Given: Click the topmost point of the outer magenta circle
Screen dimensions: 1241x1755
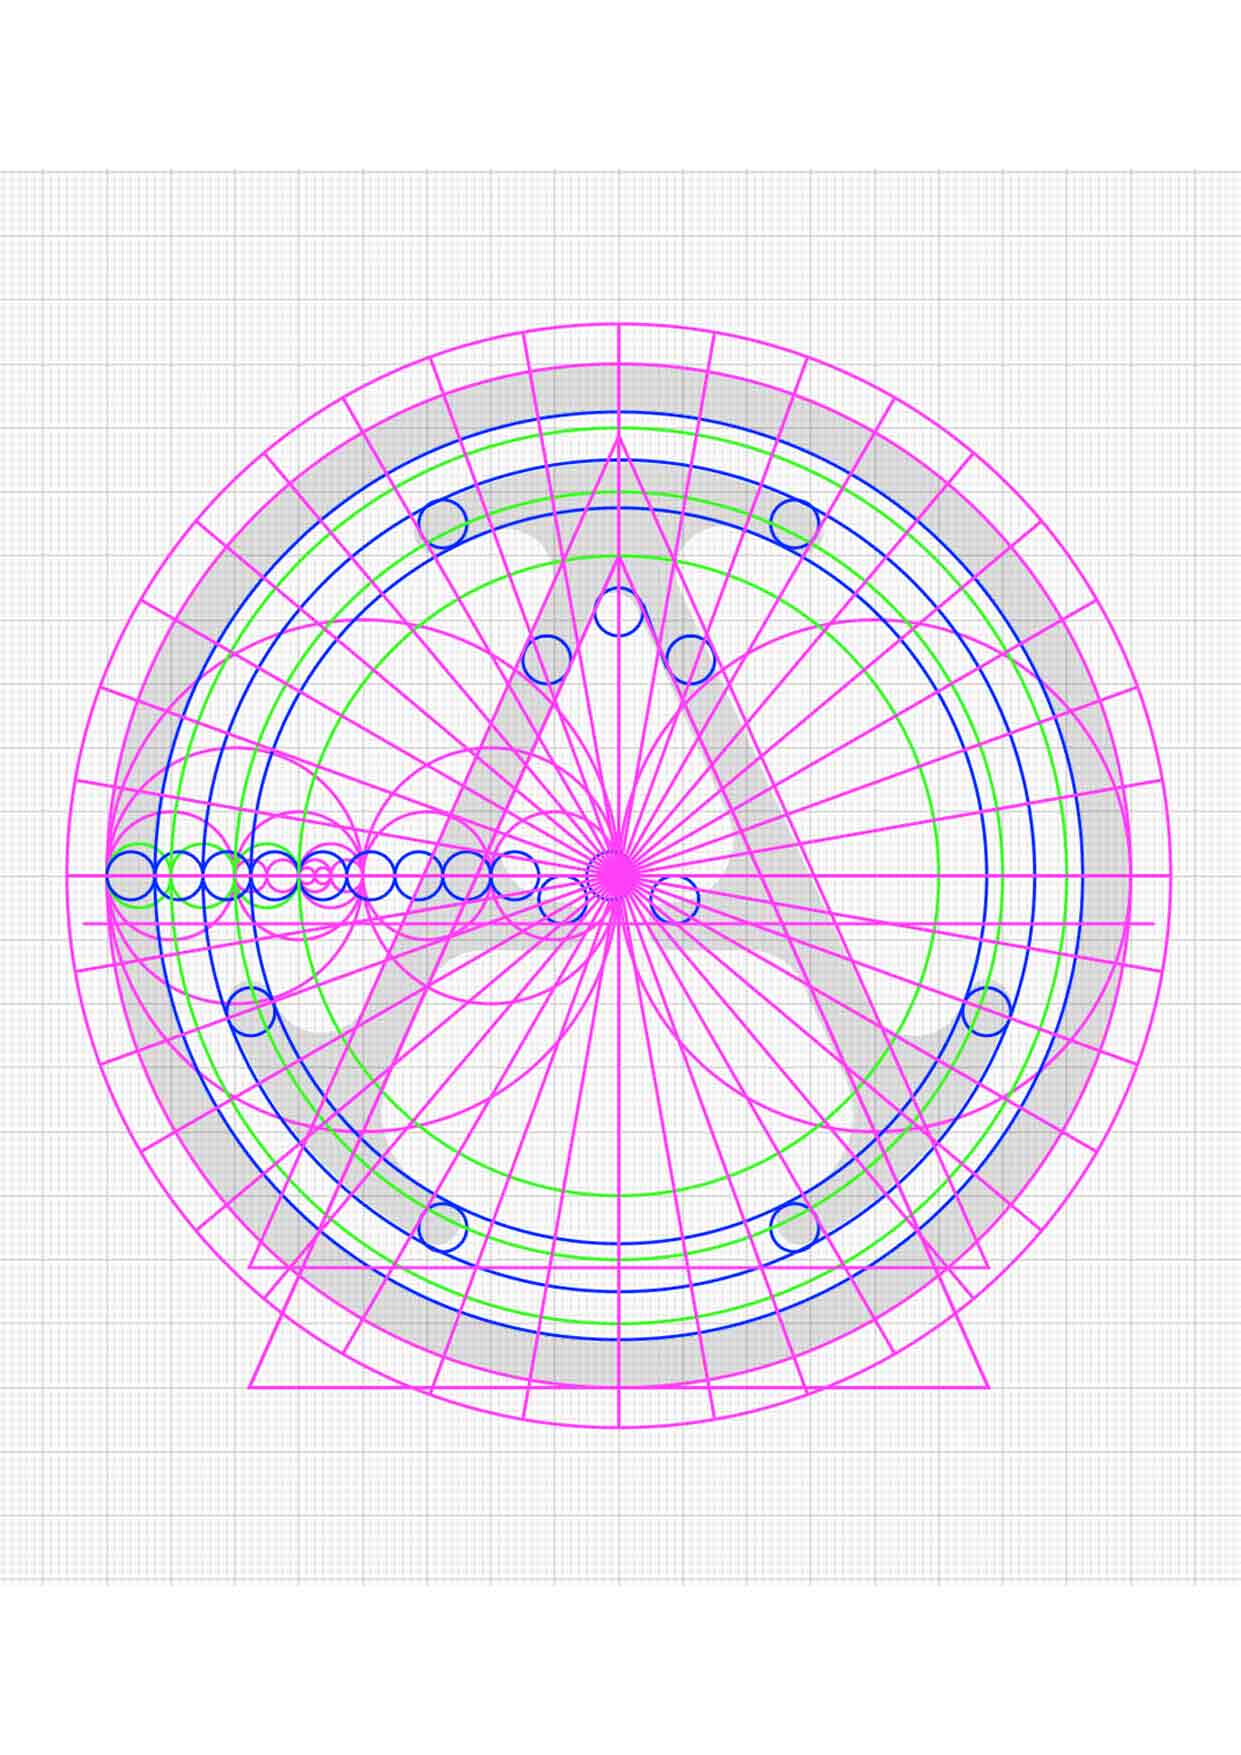Looking at the screenshot, I should click(618, 324).
